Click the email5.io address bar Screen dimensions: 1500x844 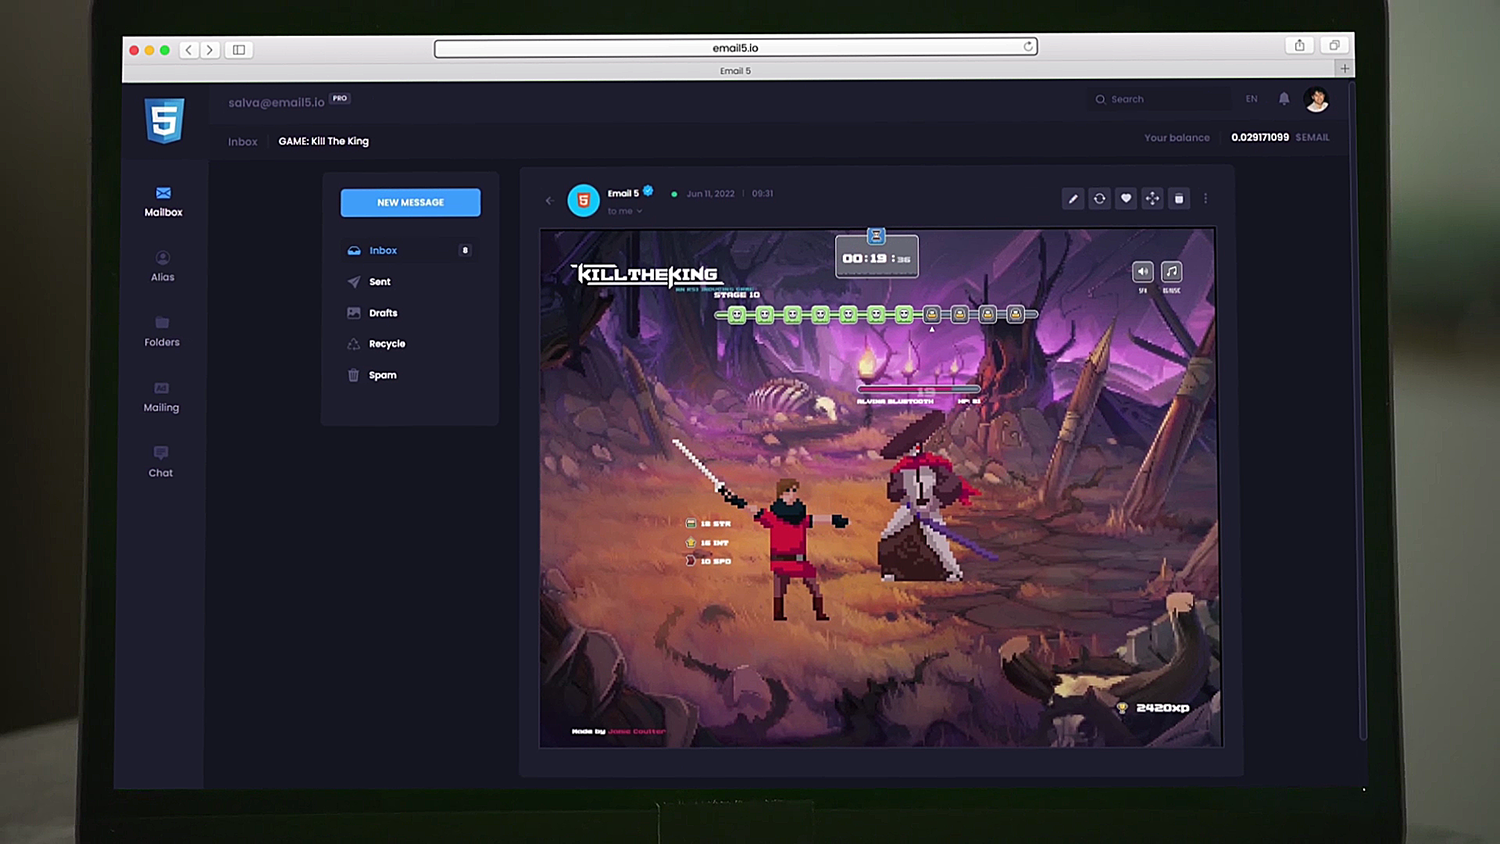click(735, 48)
